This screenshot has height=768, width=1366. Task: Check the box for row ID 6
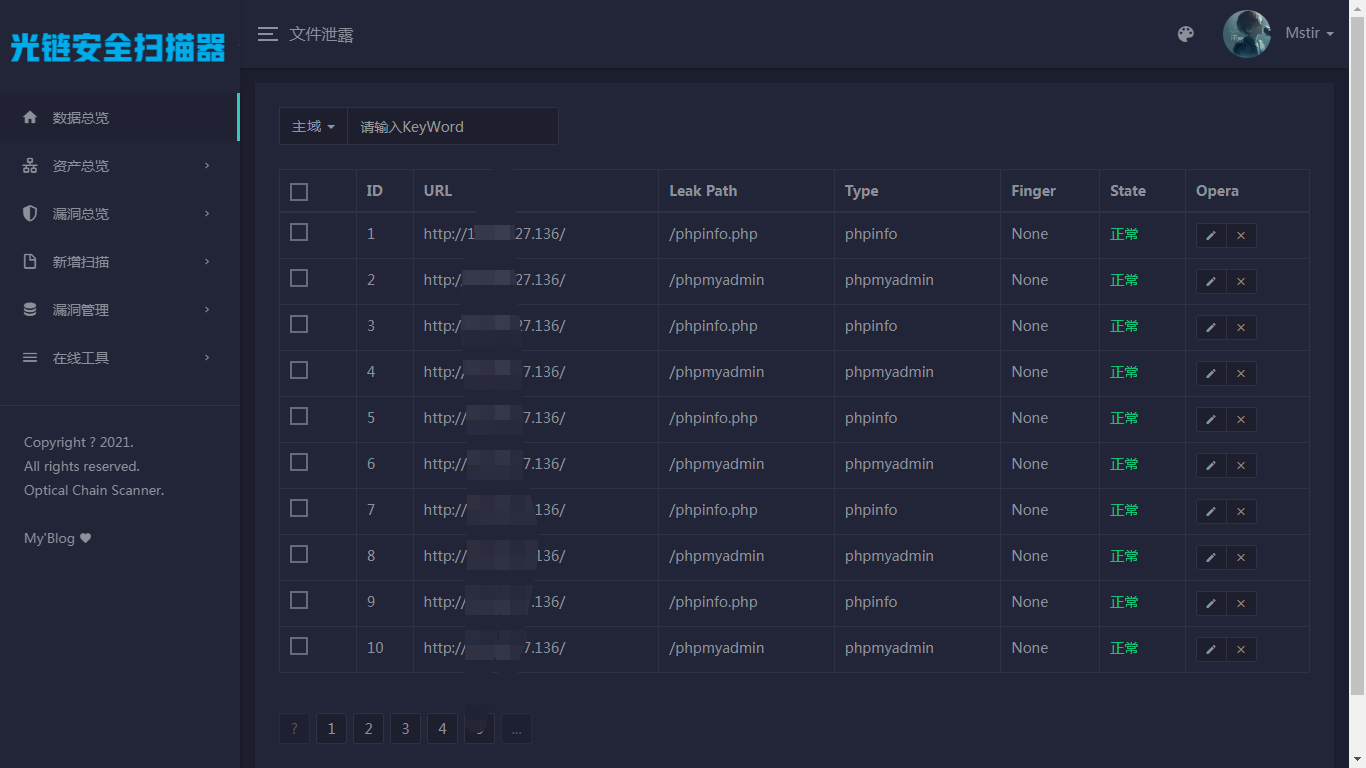(x=299, y=462)
